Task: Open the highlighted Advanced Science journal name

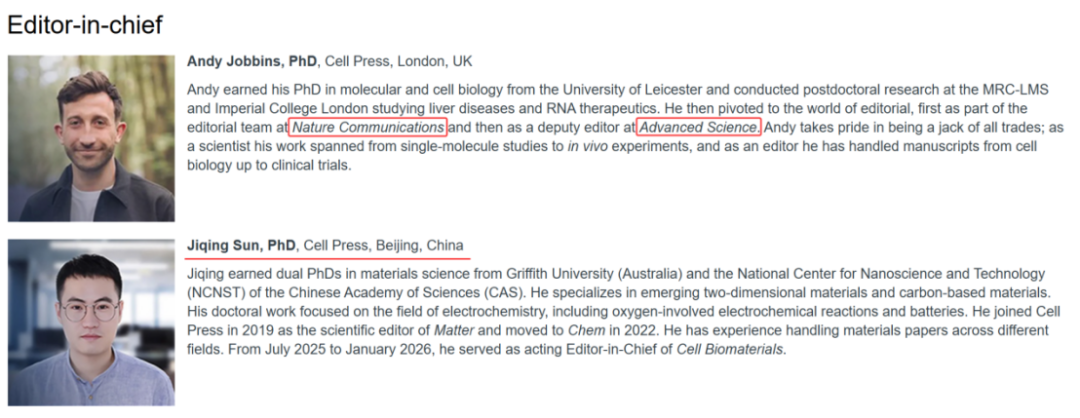Action: pos(698,128)
